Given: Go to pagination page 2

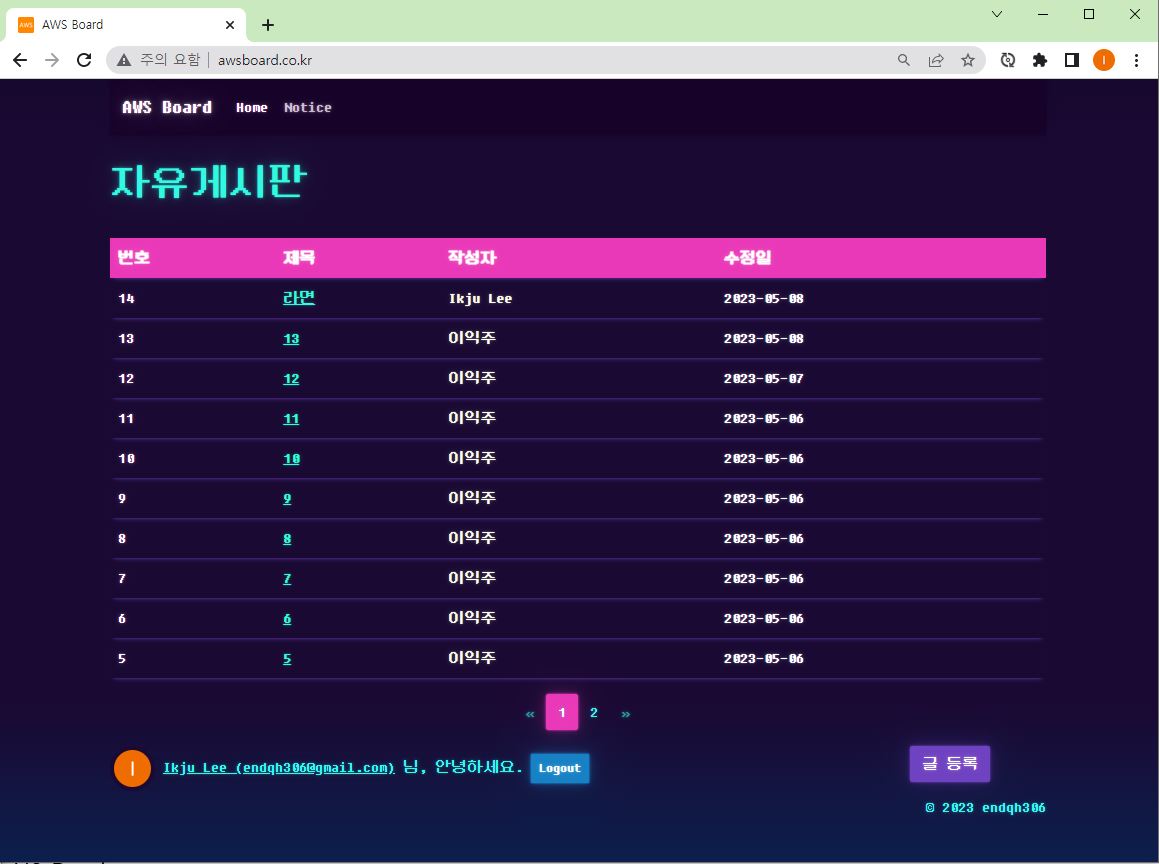Looking at the screenshot, I should 594,712.
